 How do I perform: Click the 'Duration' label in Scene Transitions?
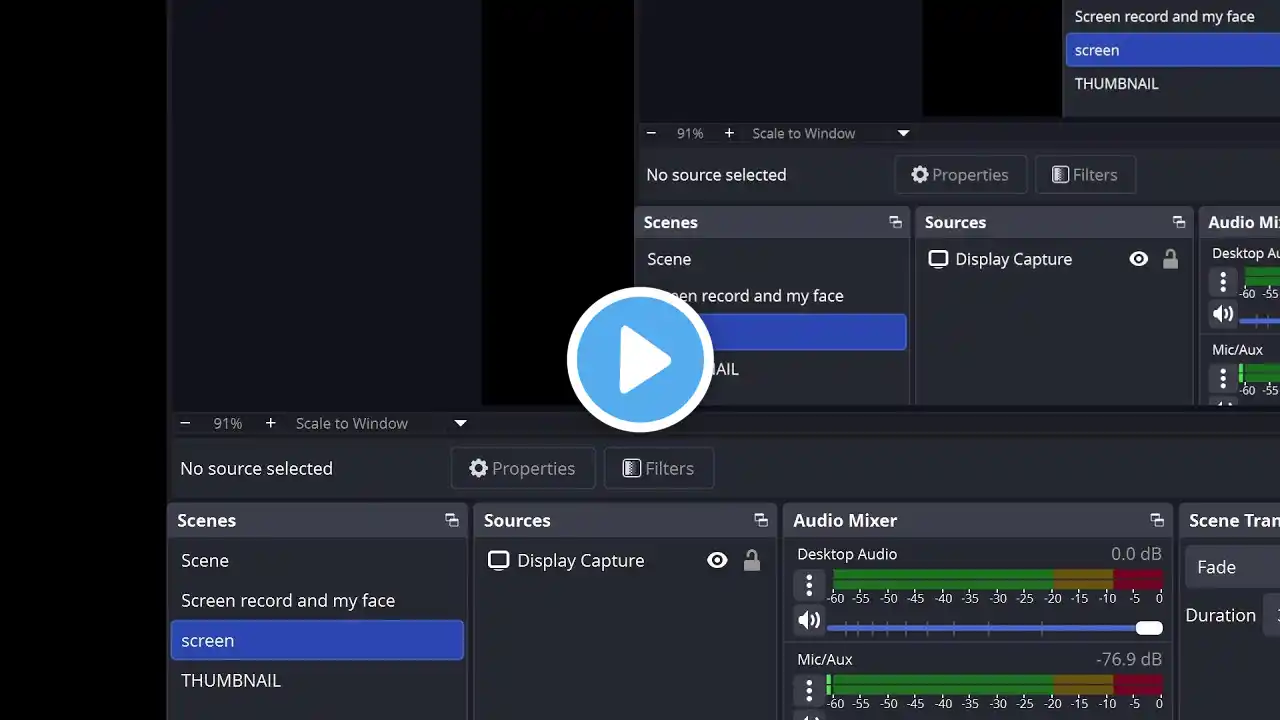click(x=1220, y=616)
